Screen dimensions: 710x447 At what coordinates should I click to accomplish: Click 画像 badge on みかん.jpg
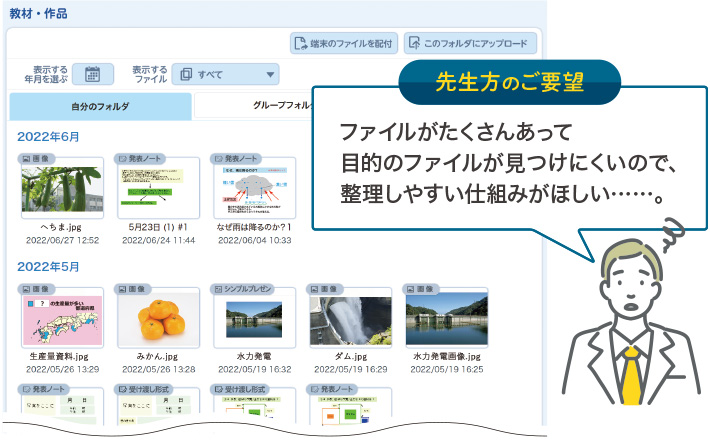[132, 288]
